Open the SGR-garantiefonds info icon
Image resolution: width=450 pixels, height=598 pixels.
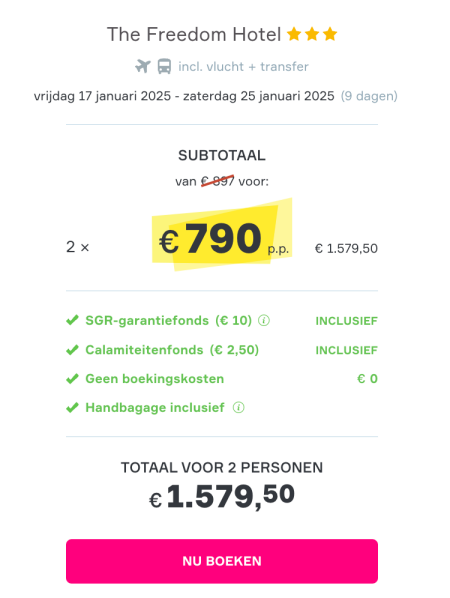click(x=264, y=320)
